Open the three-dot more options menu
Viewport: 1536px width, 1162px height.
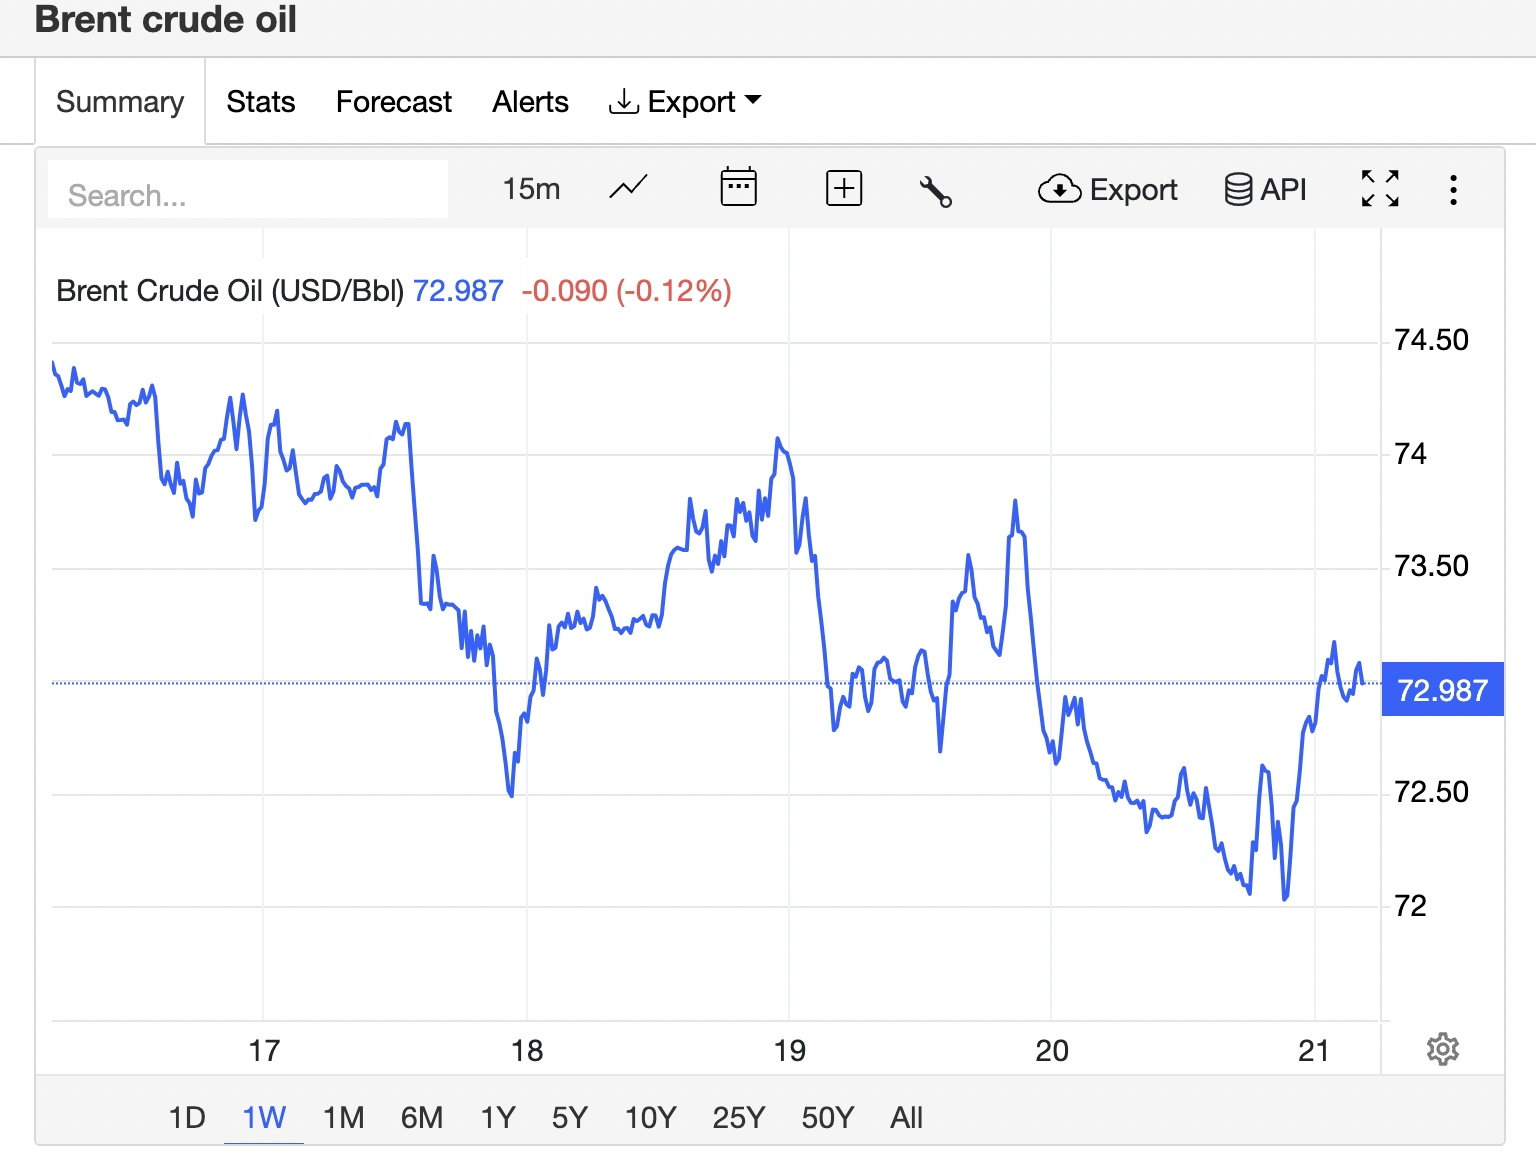pos(1453,189)
